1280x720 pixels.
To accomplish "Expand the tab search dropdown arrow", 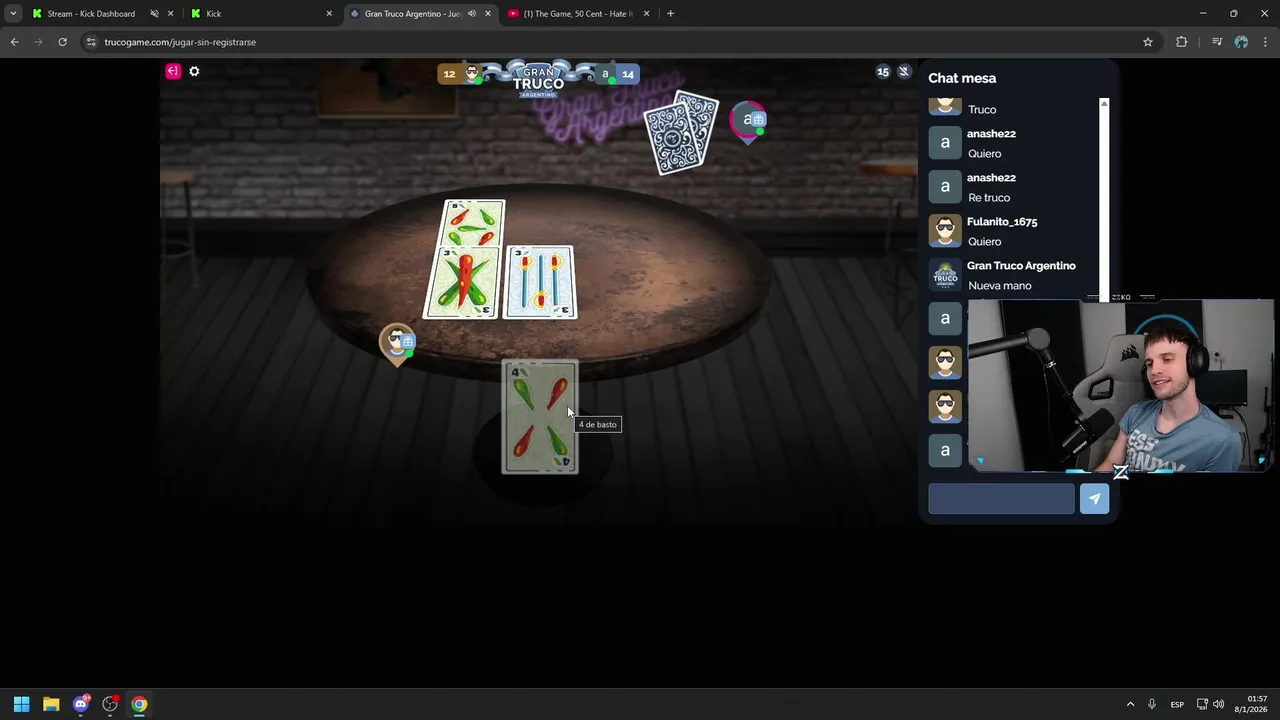I will (x=12, y=14).
